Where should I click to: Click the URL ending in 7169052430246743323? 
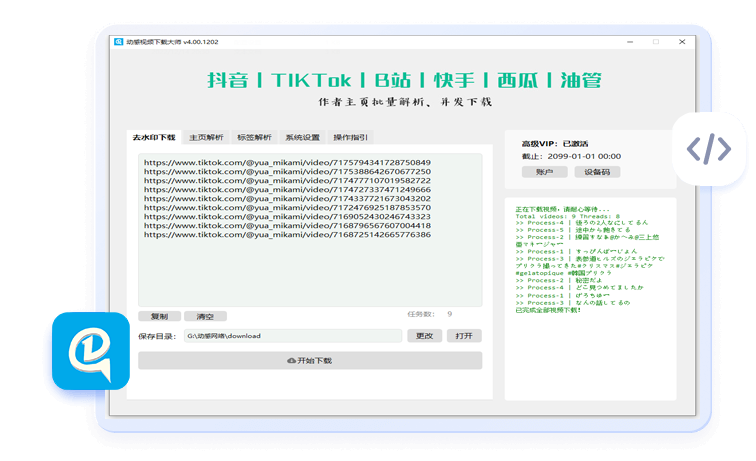(x=287, y=217)
